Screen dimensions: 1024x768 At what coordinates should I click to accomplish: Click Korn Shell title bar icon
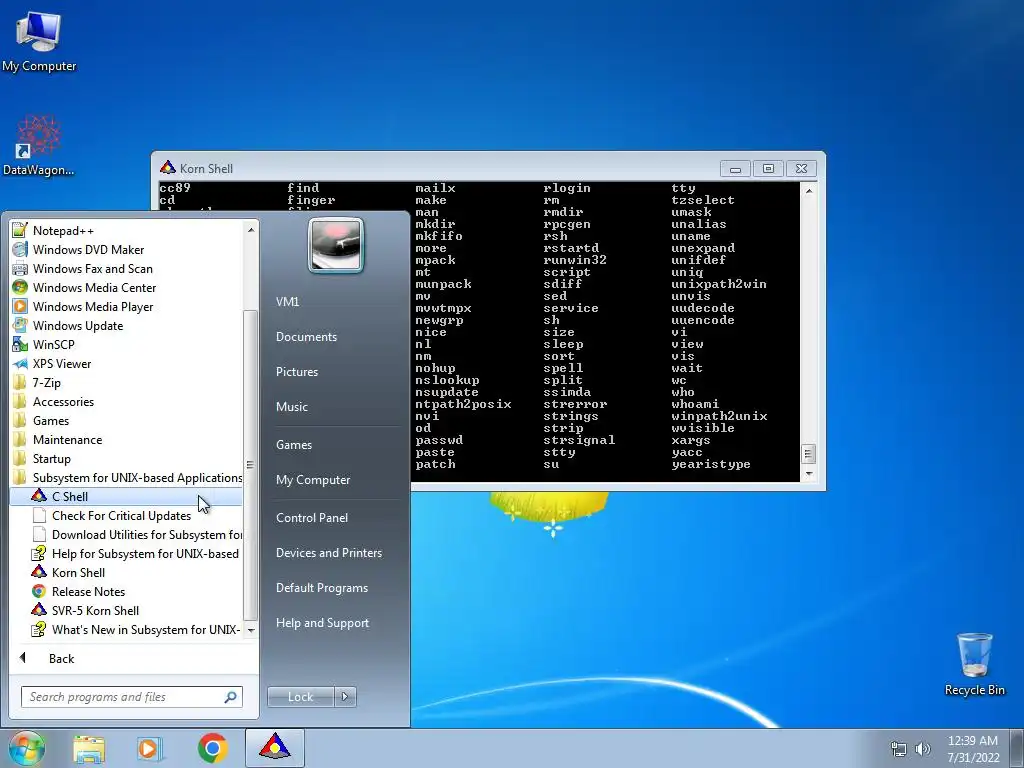tap(168, 168)
